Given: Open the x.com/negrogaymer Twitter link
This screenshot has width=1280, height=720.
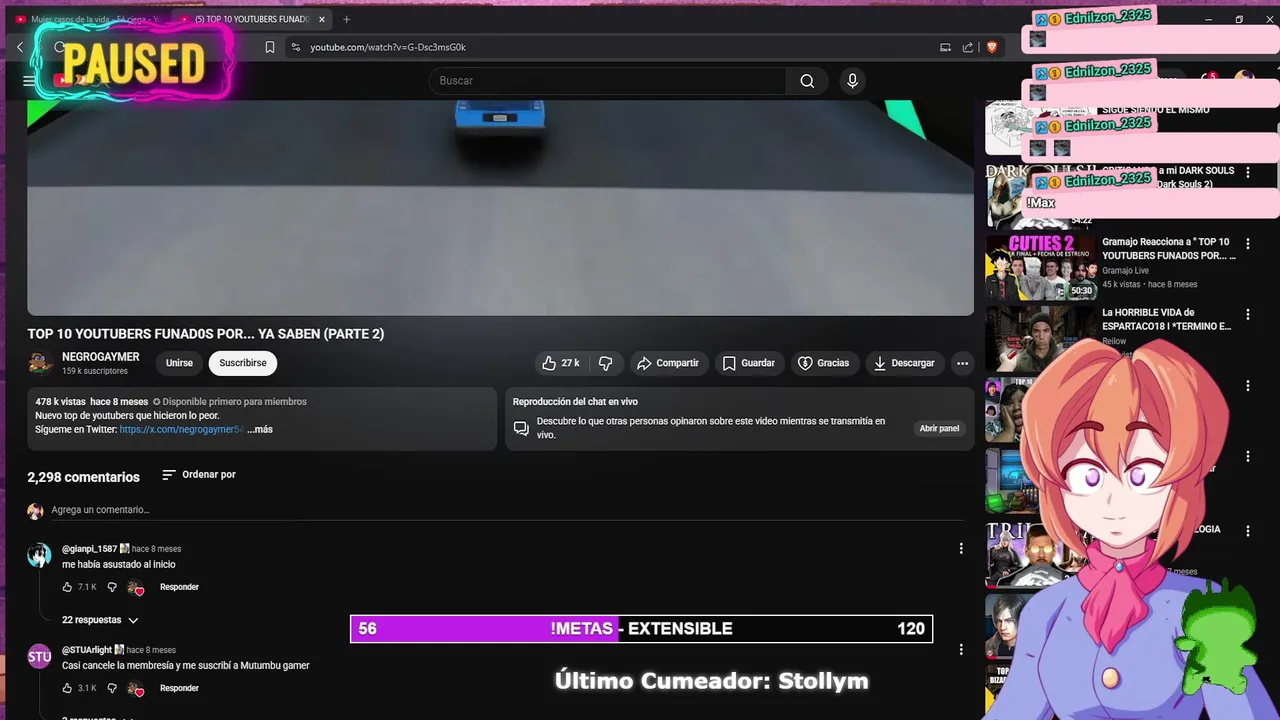Looking at the screenshot, I should pos(181,429).
